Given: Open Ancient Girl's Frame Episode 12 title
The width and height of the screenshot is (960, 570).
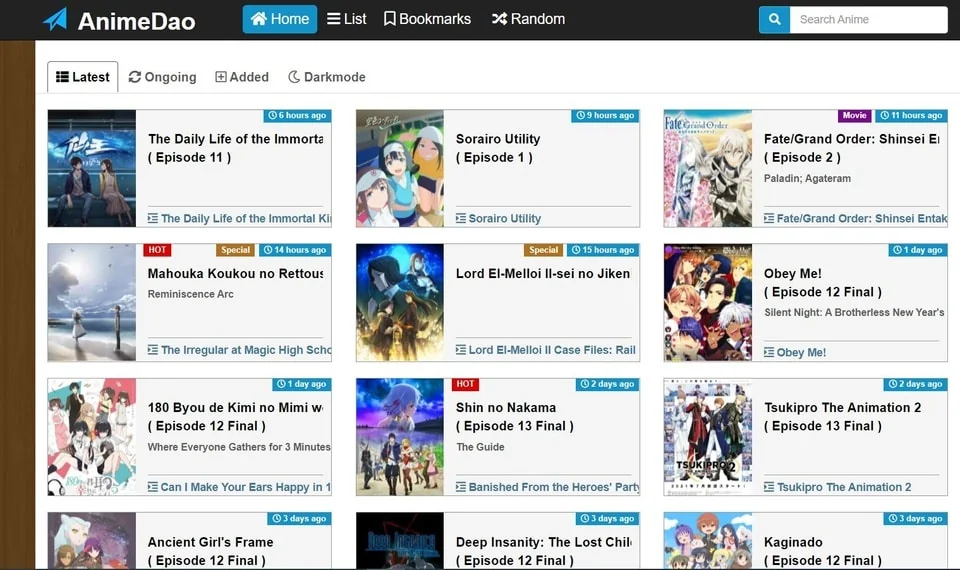Looking at the screenshot, I should [211, 551].
